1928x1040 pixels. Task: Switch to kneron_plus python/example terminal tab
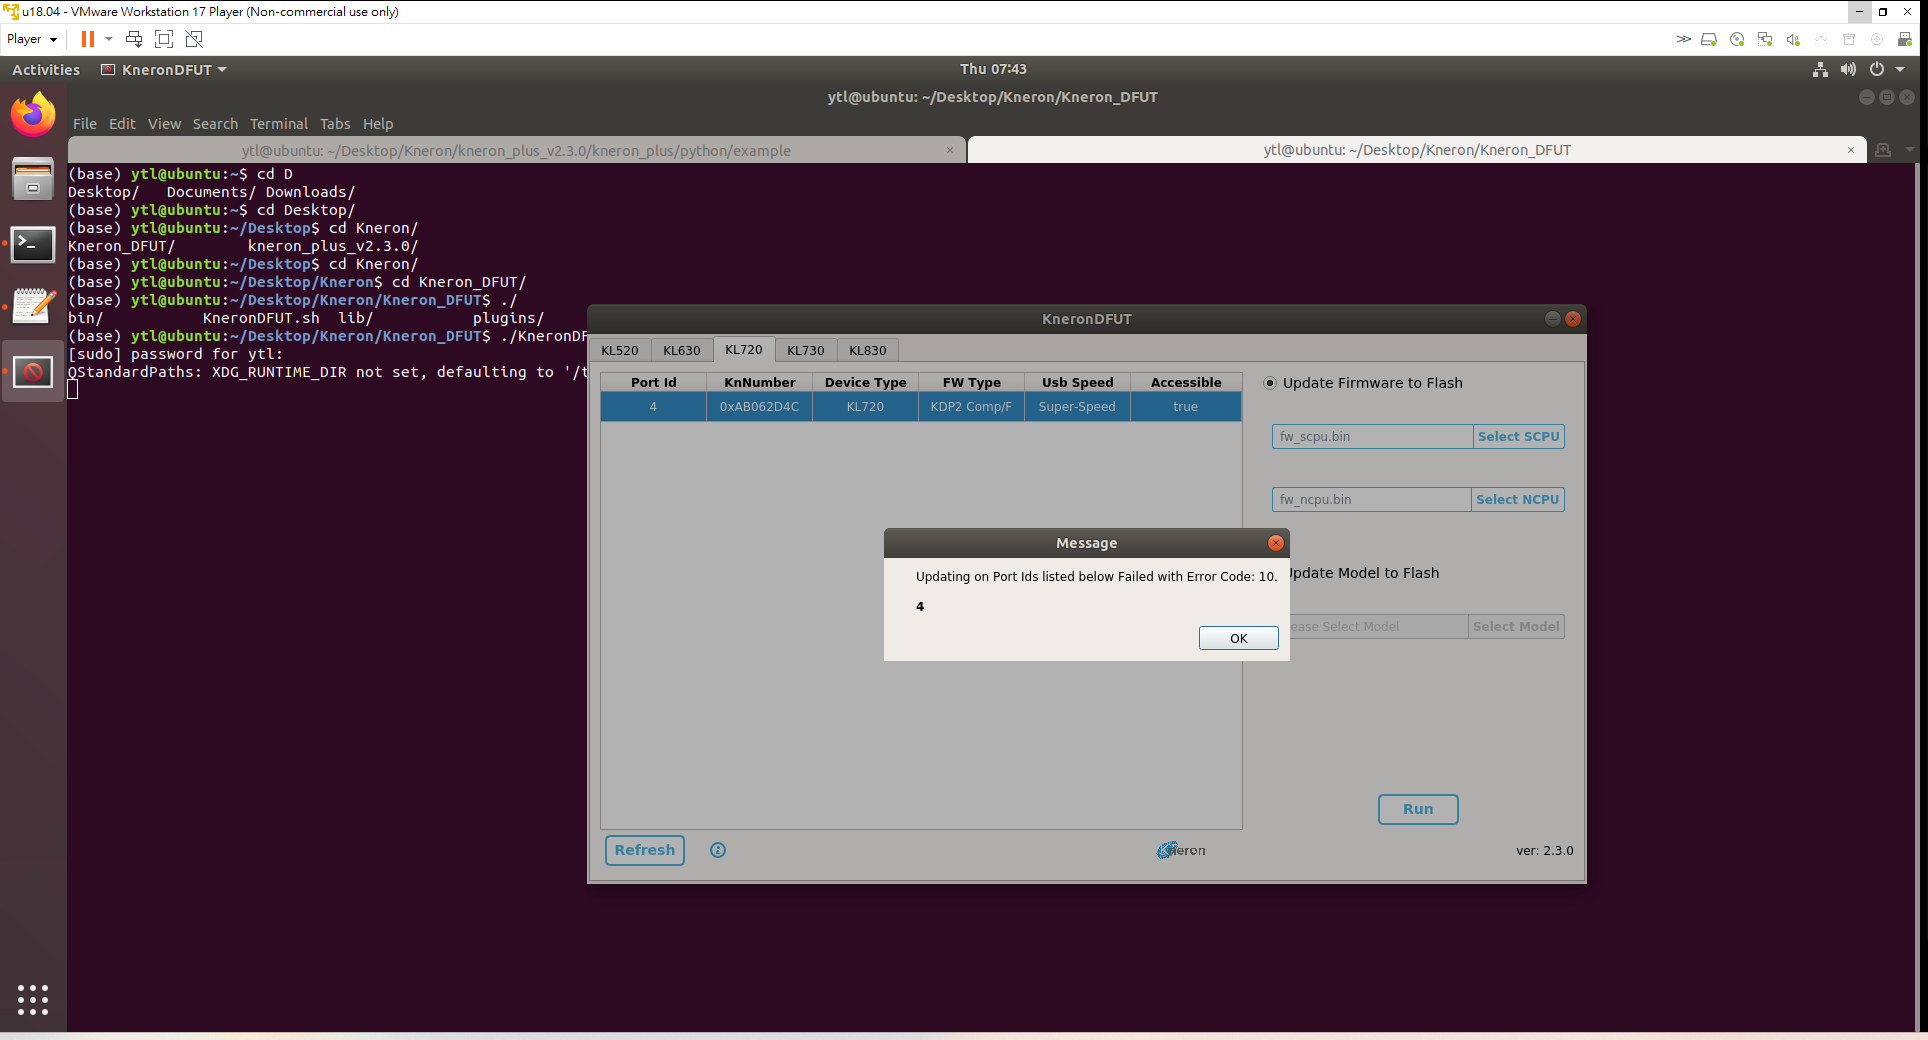coord(516,150)
